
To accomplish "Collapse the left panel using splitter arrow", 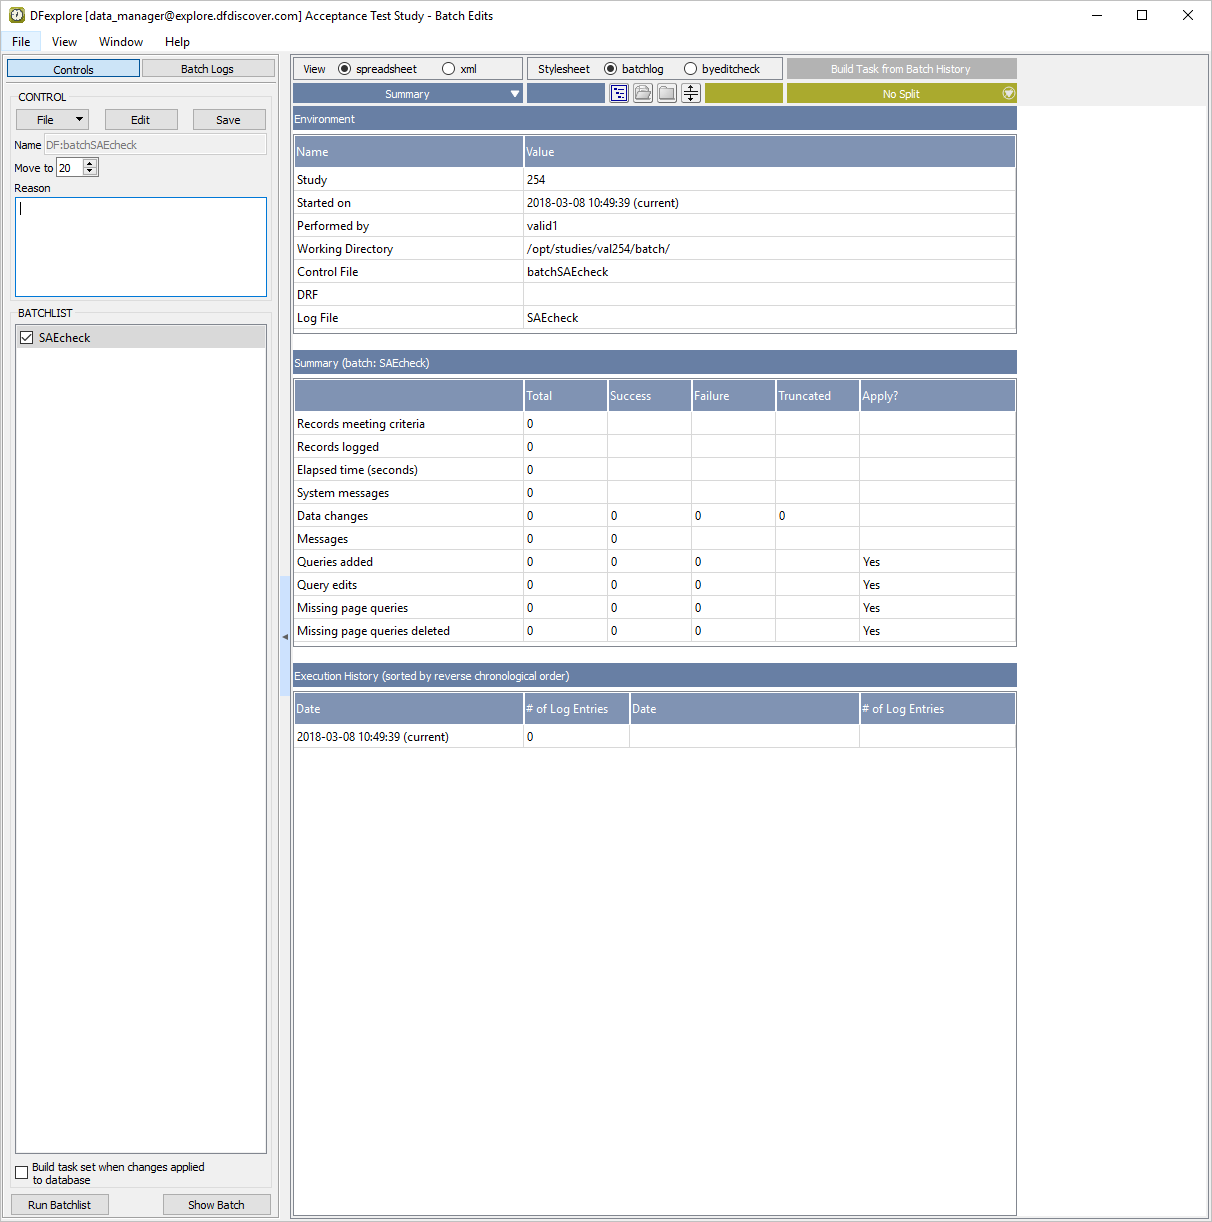I will pyautogui.click(x=285, y=636).
